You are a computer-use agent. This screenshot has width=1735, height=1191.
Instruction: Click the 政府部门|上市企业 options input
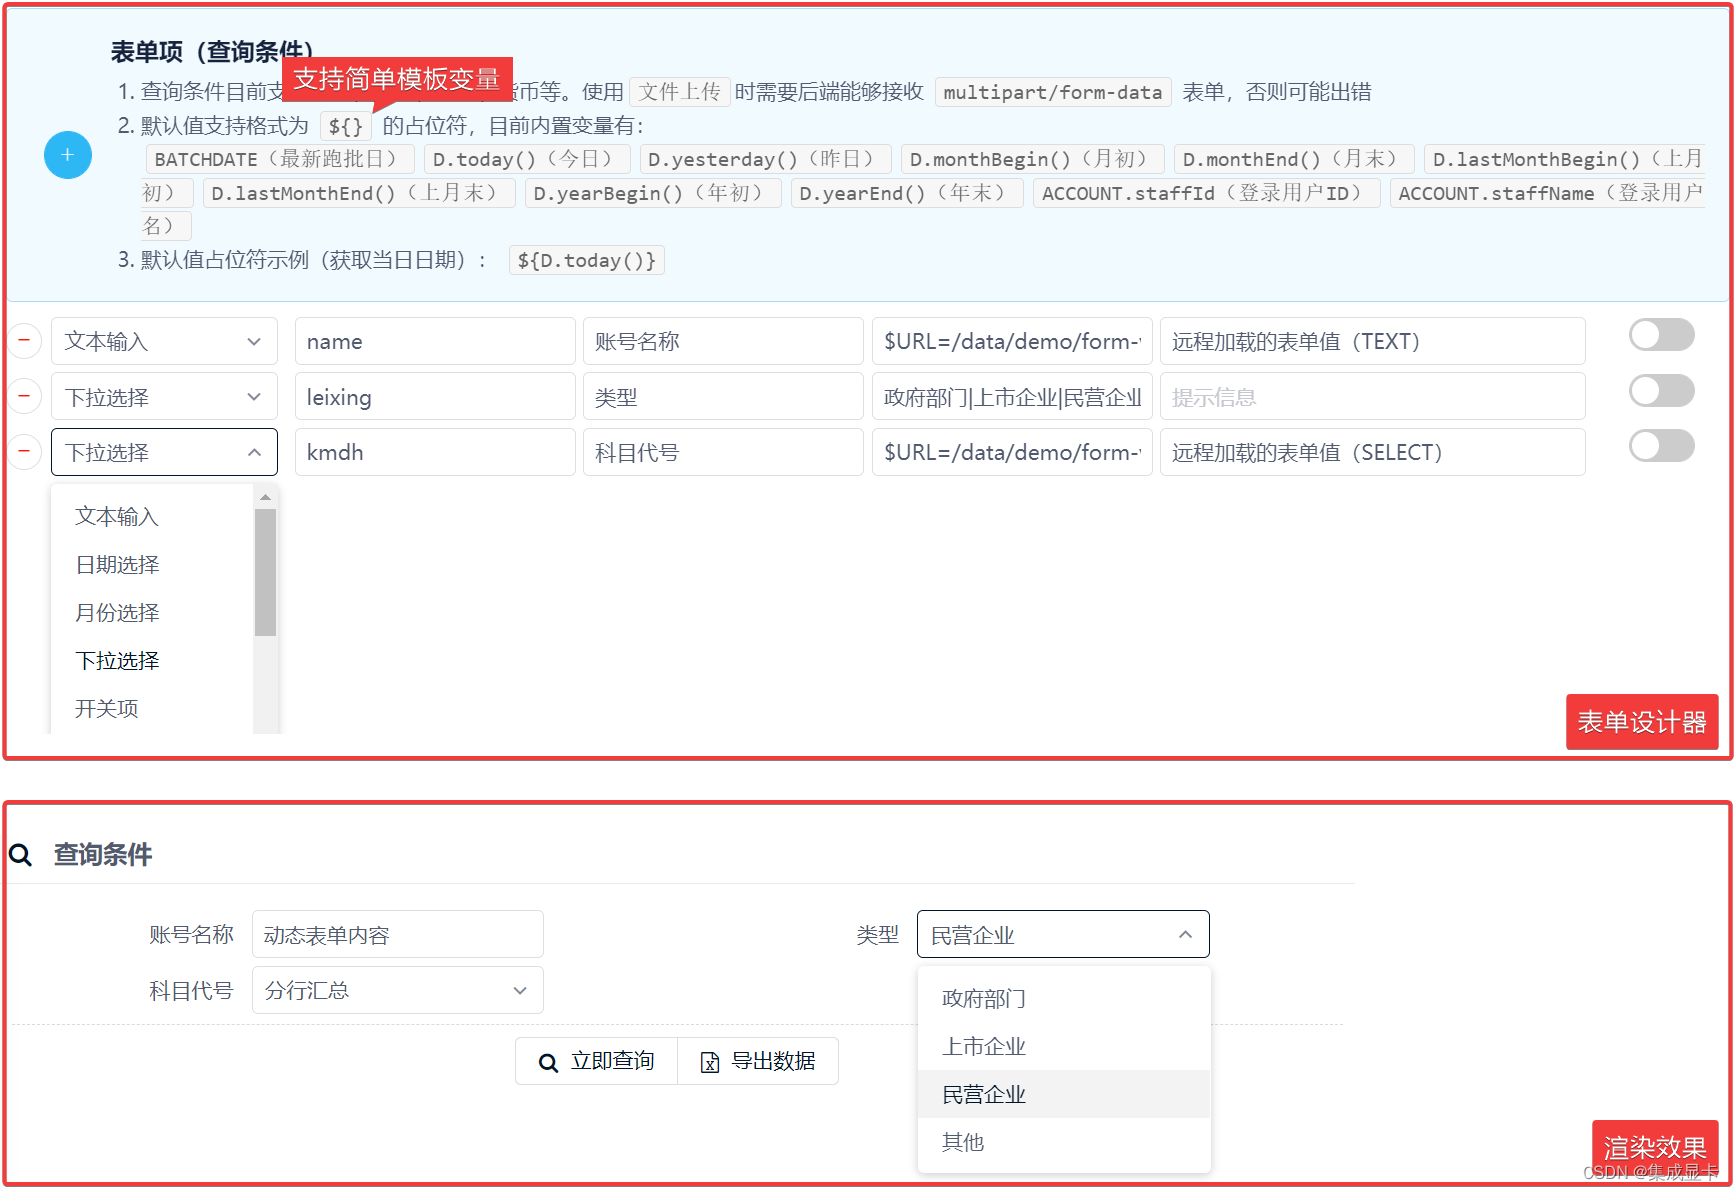click(1012, 397)
